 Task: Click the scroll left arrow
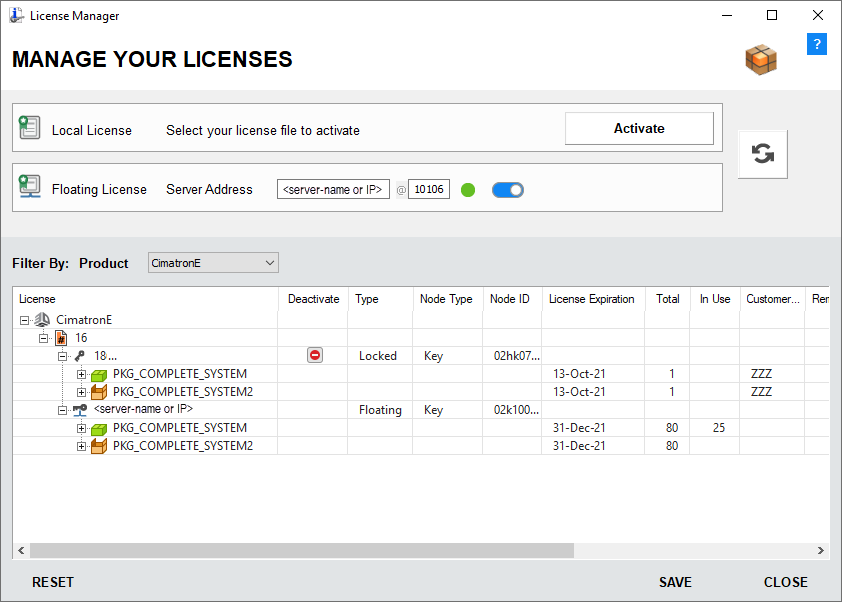pos(21,550)
